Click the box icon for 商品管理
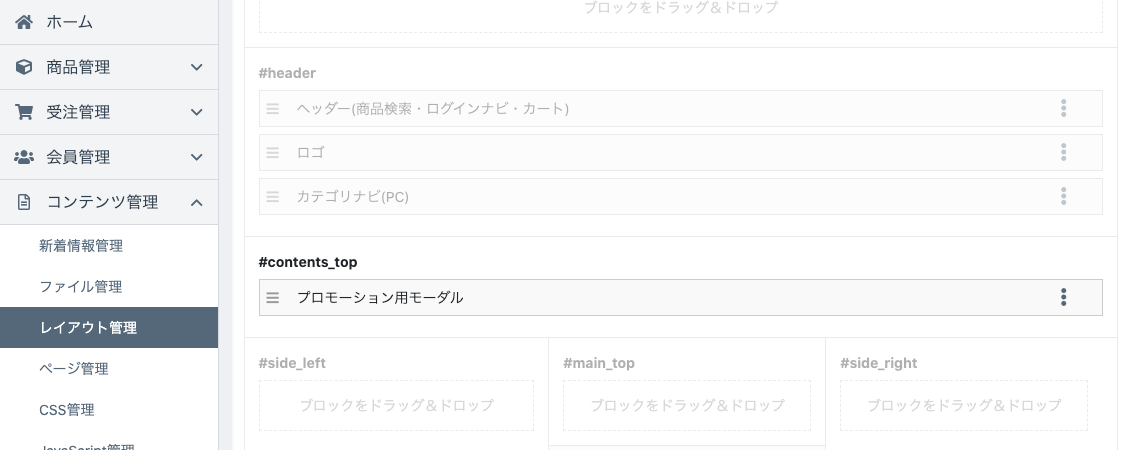Screen dimensions: 1123x450 pos(24,67)
